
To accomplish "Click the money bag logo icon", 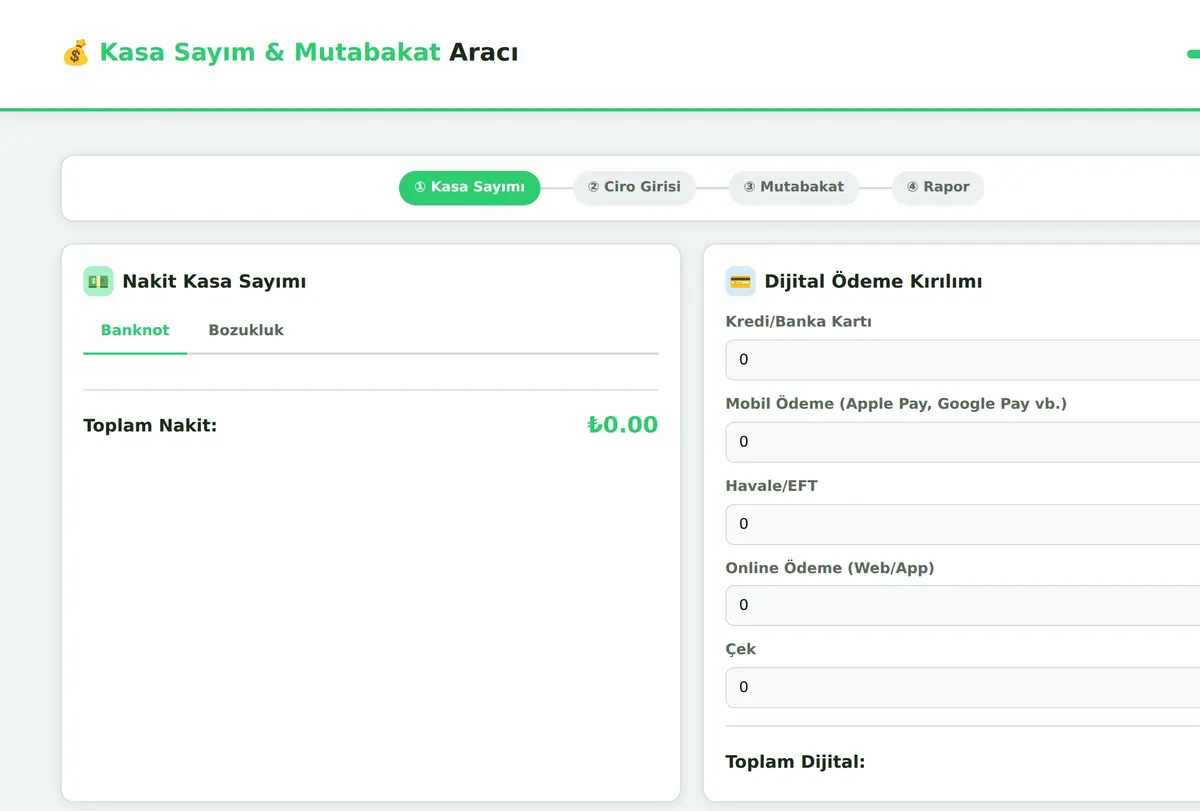I will (x=75, y=52).
